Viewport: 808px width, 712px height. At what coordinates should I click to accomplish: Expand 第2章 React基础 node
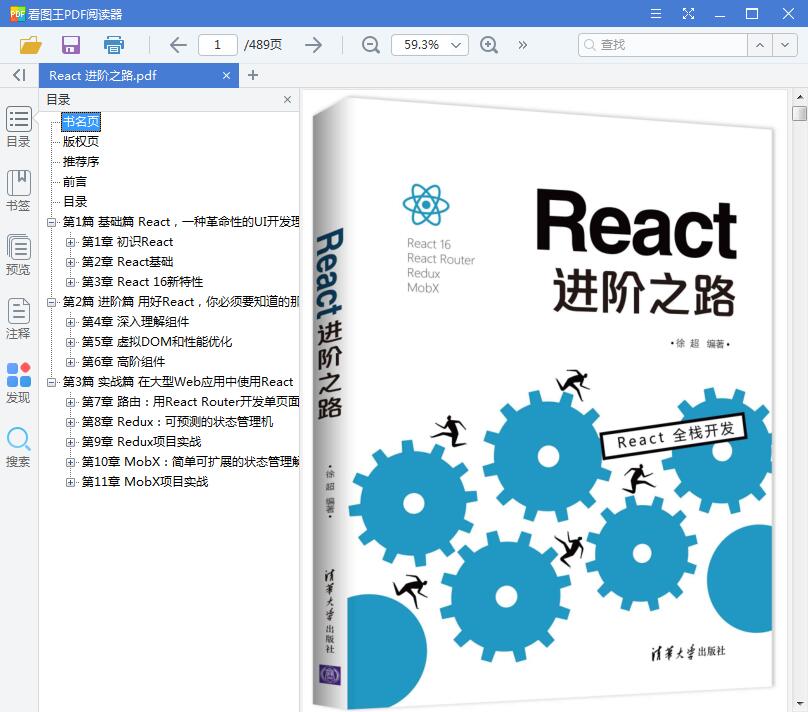pyautogui.click(x=71, y=262)
